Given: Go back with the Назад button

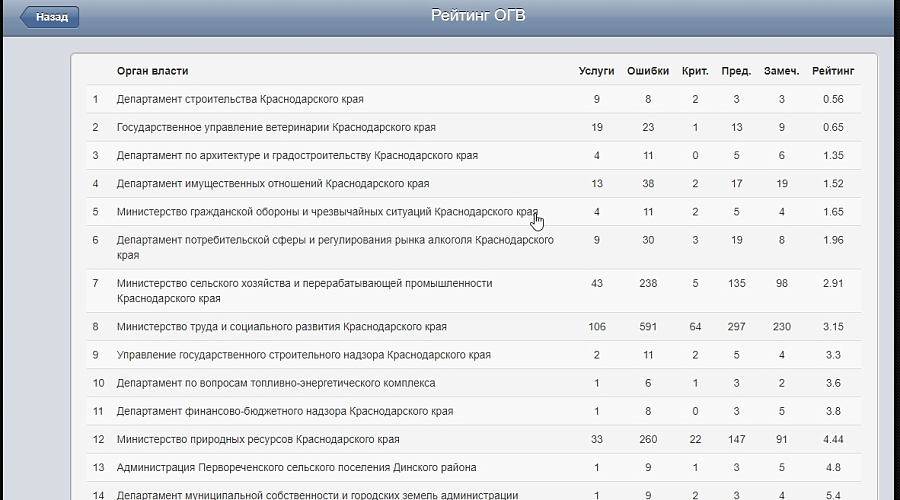Looking at the screenshot, I should [50, 17].
